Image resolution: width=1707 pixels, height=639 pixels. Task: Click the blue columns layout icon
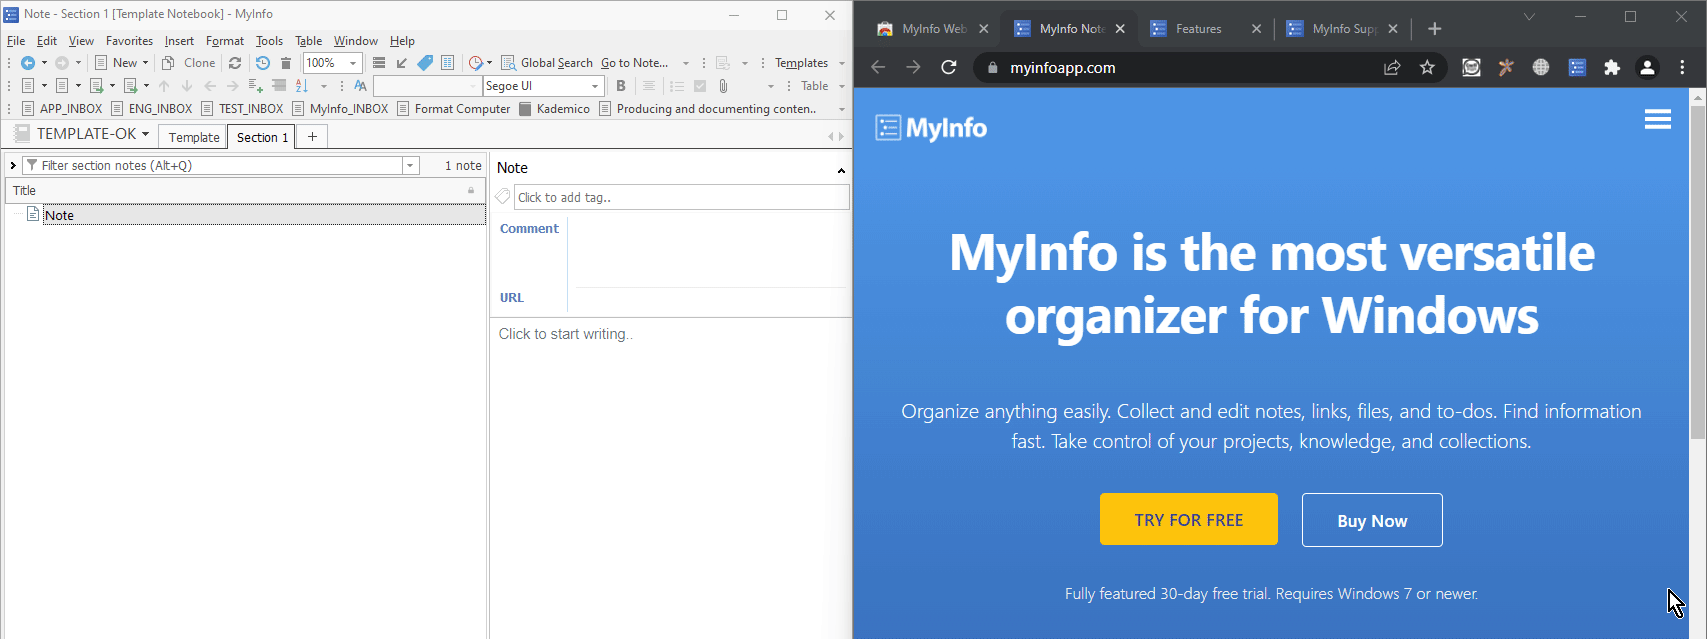448,63
